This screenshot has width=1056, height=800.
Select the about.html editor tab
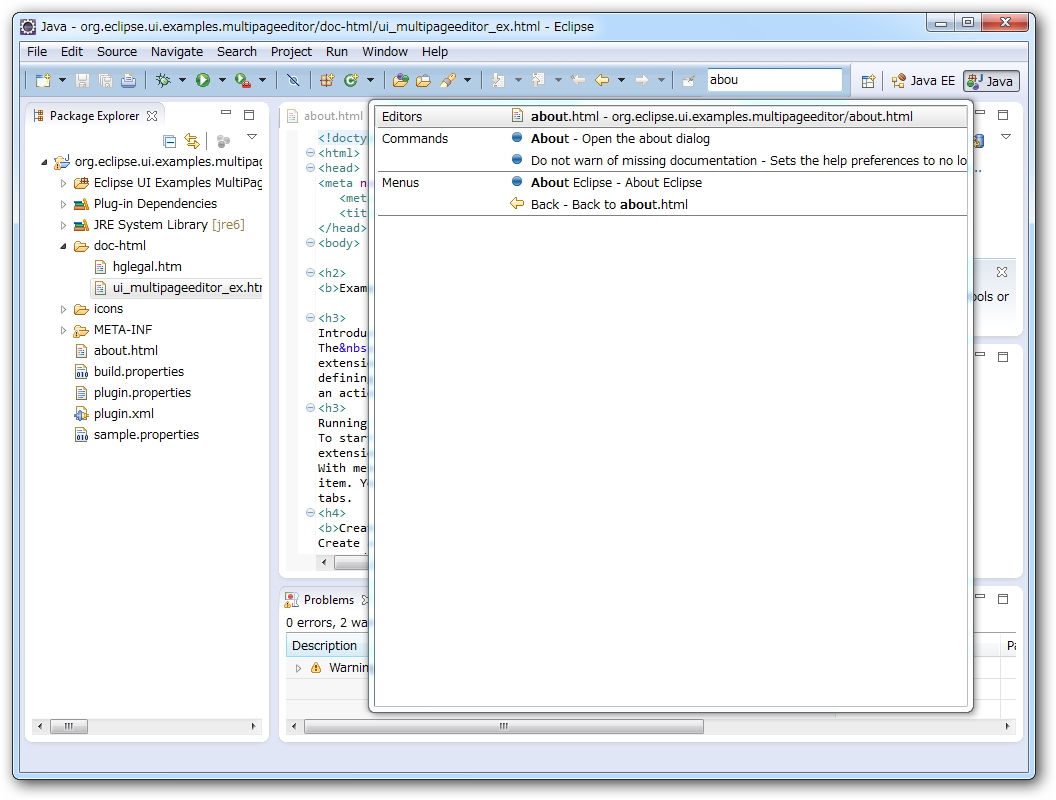[332, 116]
